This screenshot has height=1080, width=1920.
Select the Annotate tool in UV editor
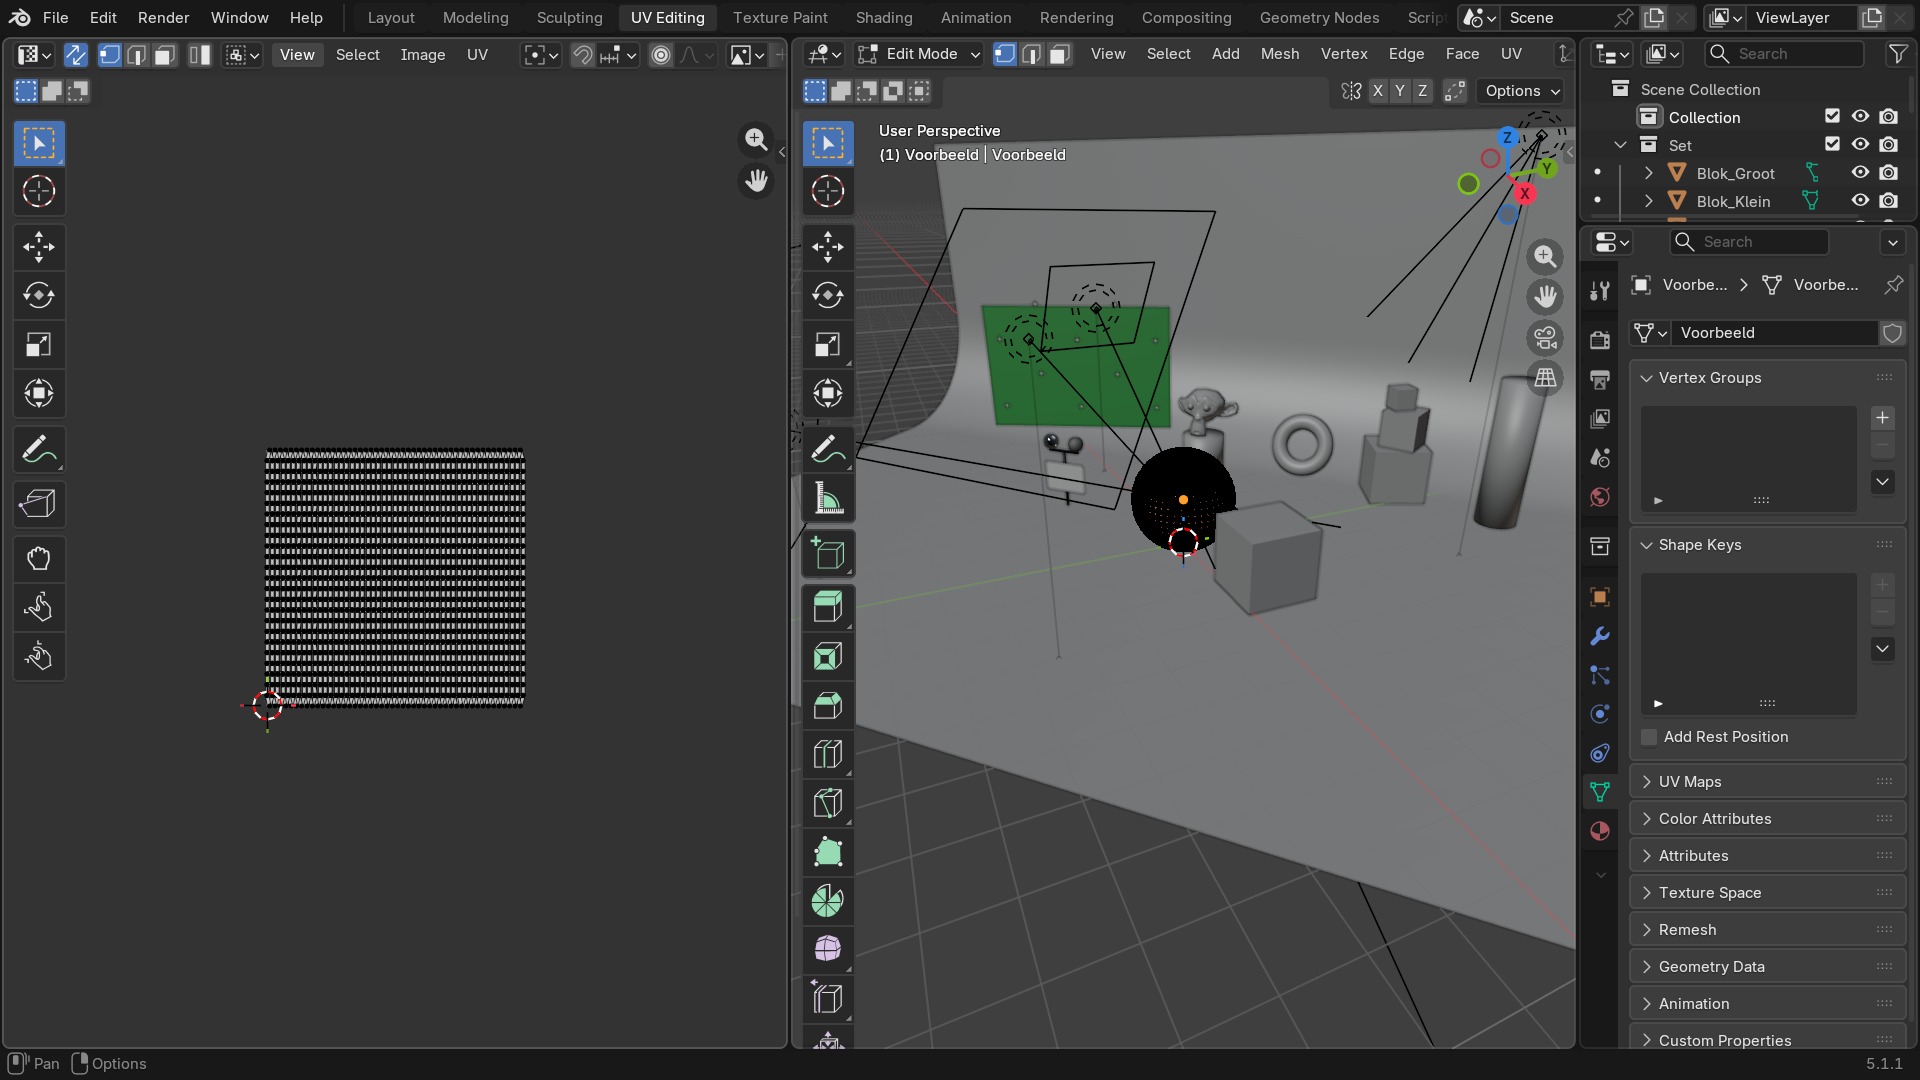[x=39, y=450]
